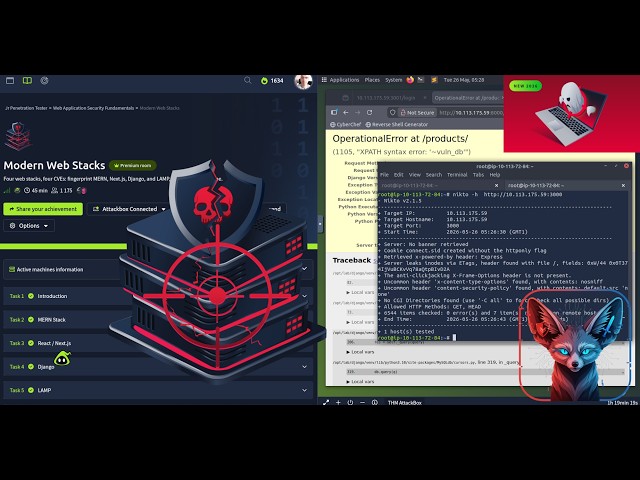Viewport: 640px width, 480px height.
Task: Open Task 3 React / Next.js row
Action: 158,343
